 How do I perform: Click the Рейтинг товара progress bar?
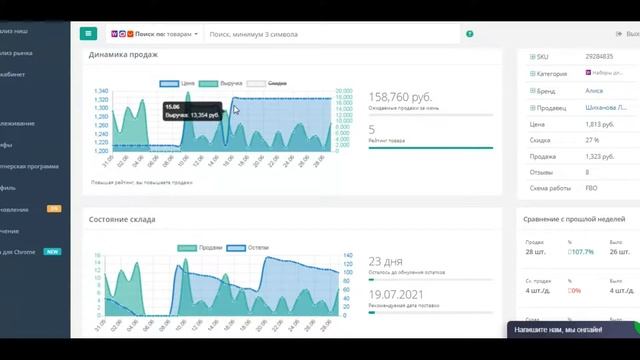coord(431,148)
